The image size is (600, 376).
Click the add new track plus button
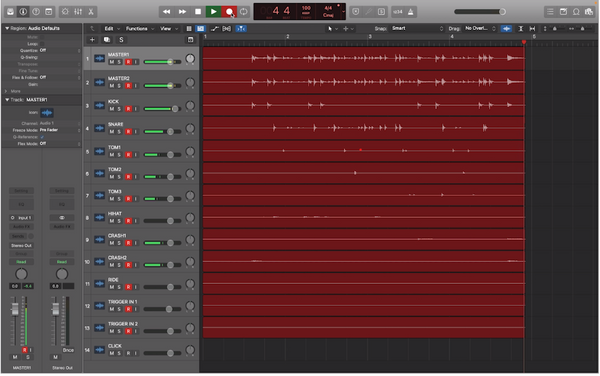[x=92, y=40]
